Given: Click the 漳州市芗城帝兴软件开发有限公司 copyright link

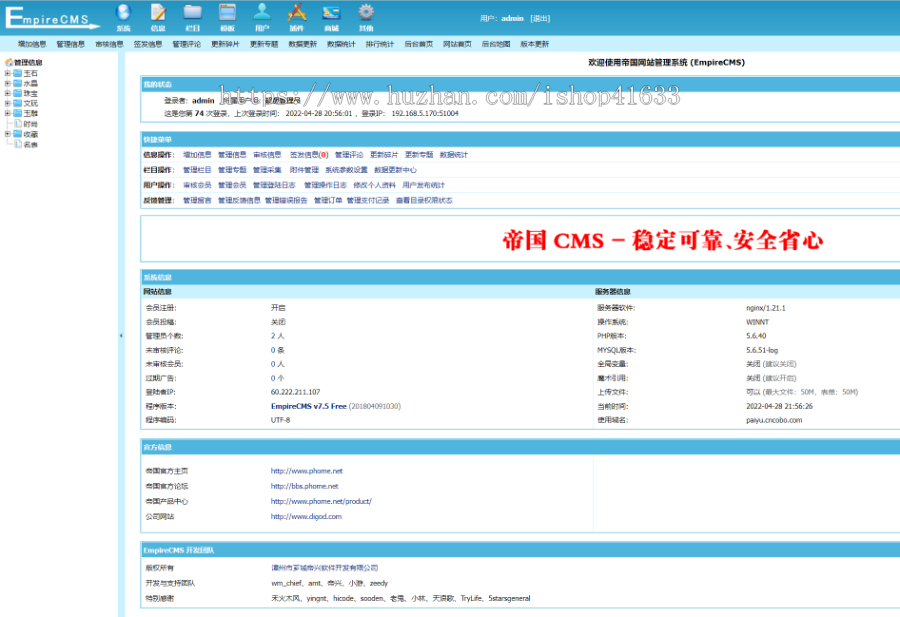Looking at the screenshot, I should [324, 568].
